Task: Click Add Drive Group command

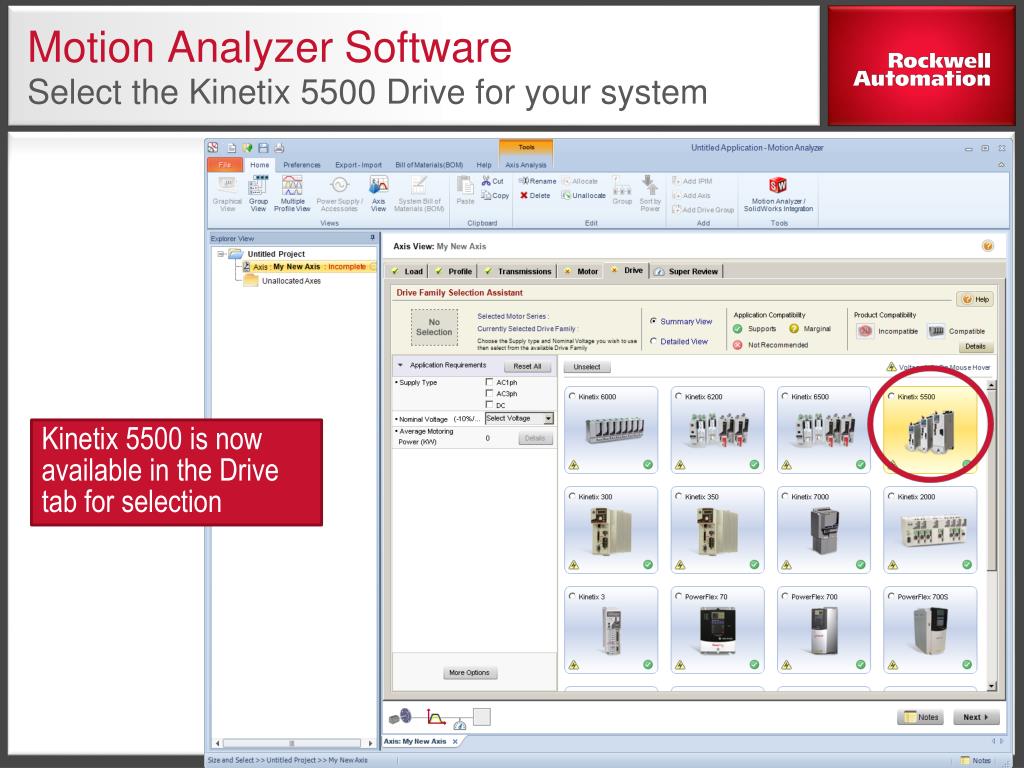Action: tap(703, 210)
